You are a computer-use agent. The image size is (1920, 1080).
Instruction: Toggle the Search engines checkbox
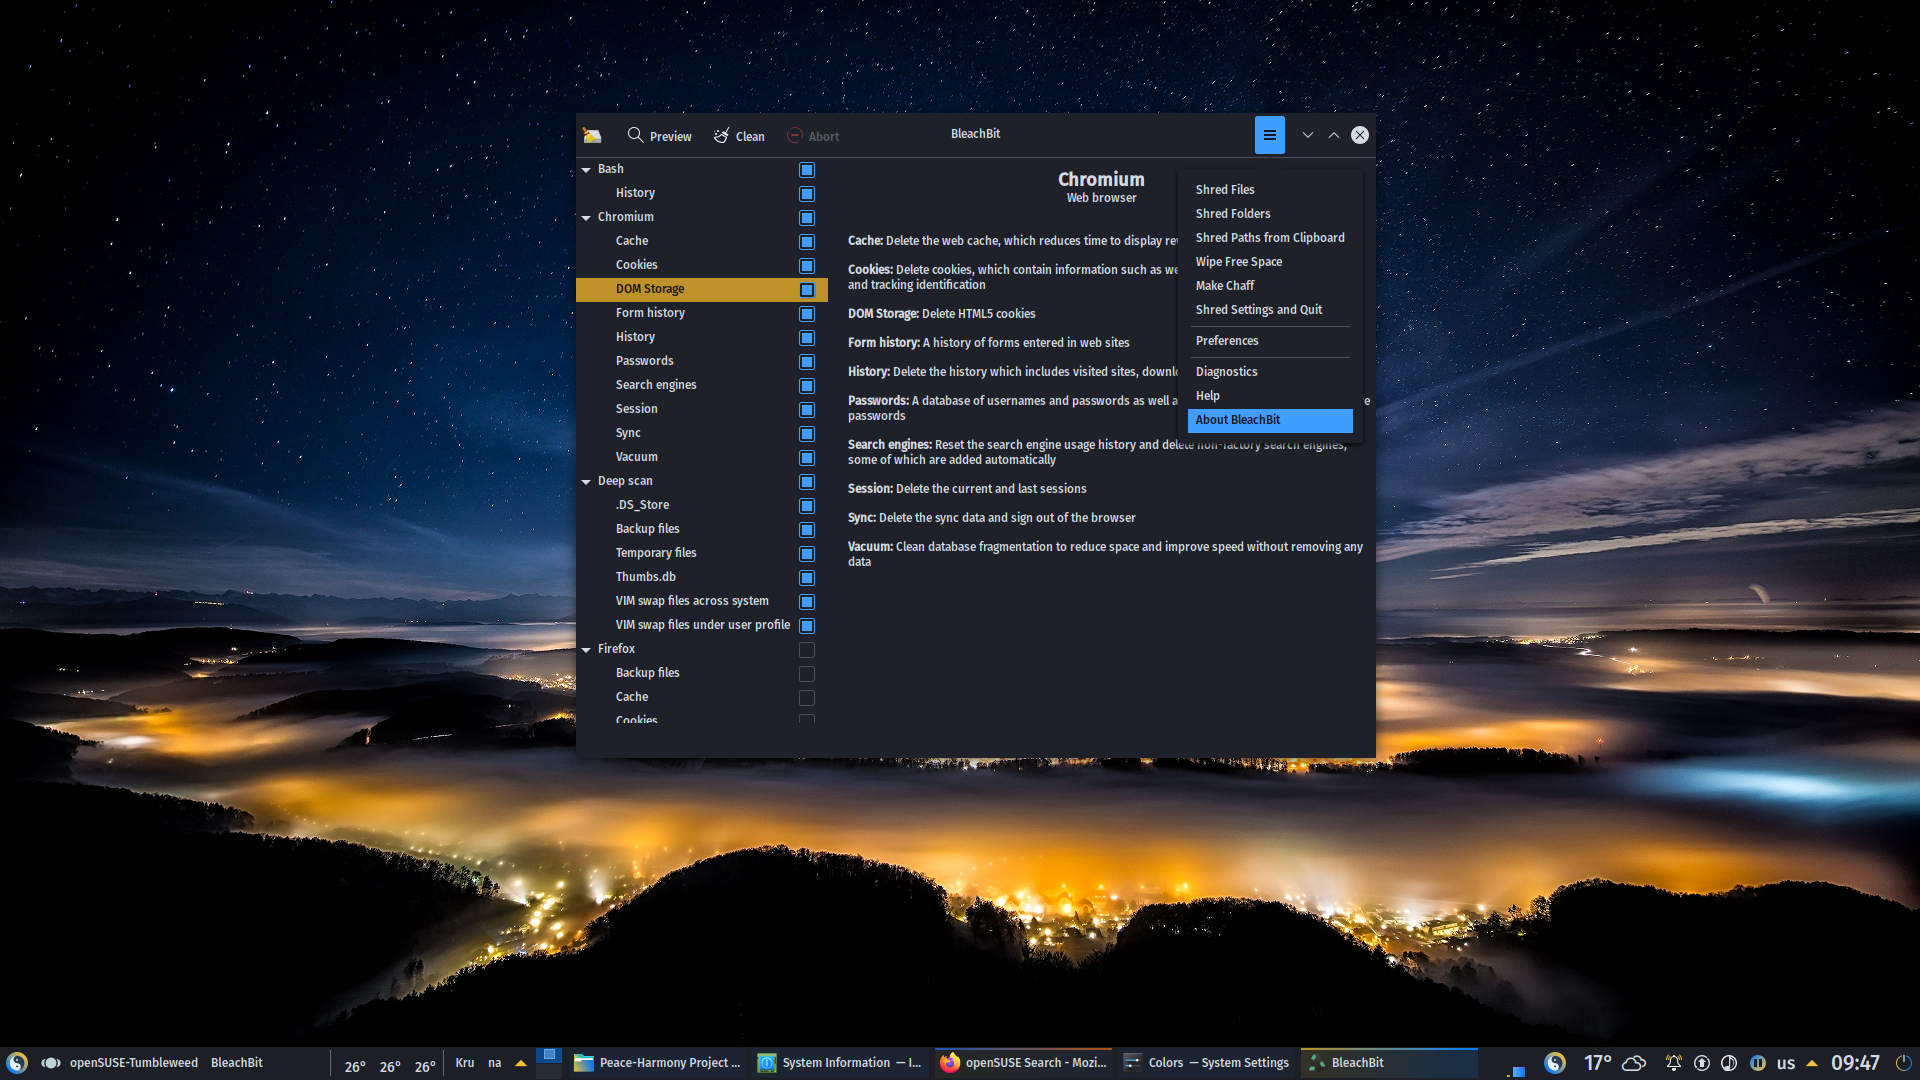[807, 386]
